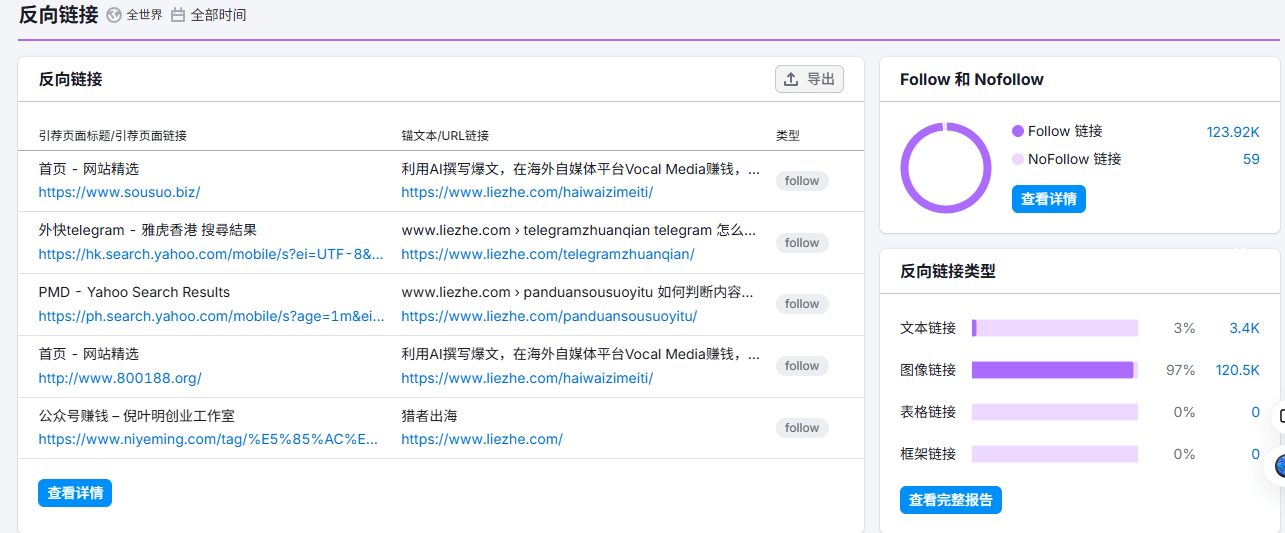Open the liezhe.com/haiwaizimeiti/ link in 800188.org row
Image resolution: width=1285 pixels, height=533 pixels.
[x=527, y=378]
